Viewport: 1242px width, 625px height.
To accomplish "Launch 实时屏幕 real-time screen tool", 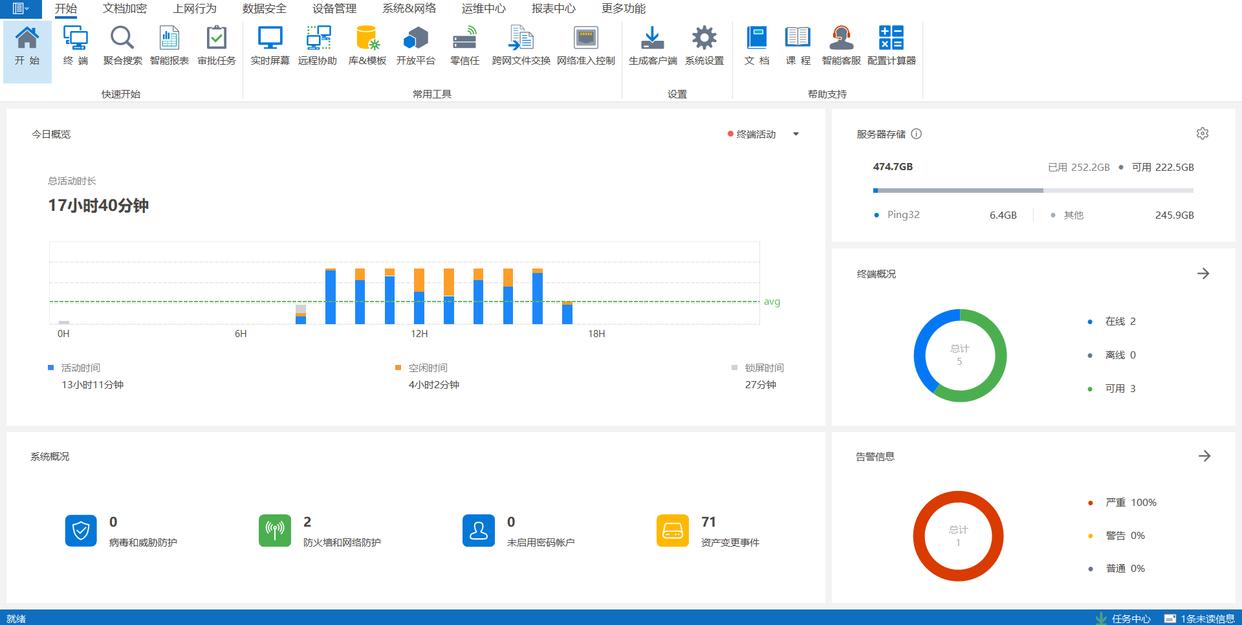I will [x=270, y=46].
